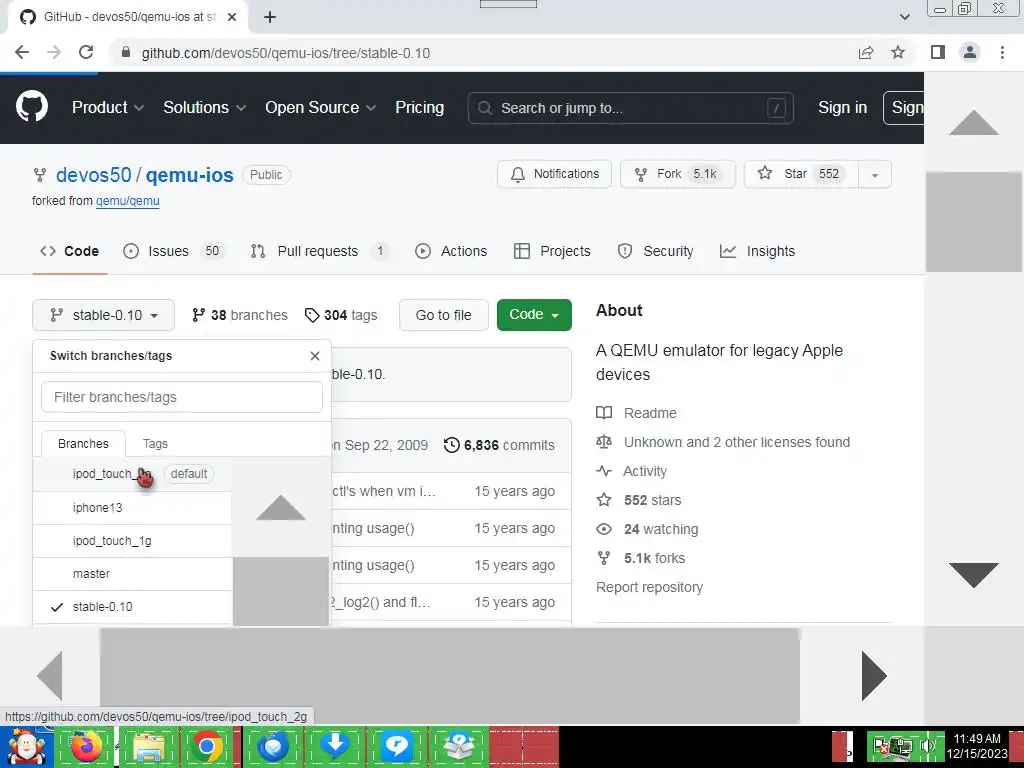Open the Chrome profile avatar

tap(970, 52)
